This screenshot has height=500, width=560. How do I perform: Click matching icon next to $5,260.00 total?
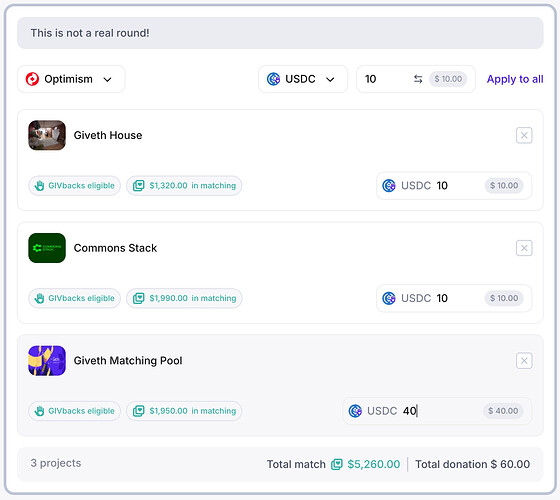336,464
